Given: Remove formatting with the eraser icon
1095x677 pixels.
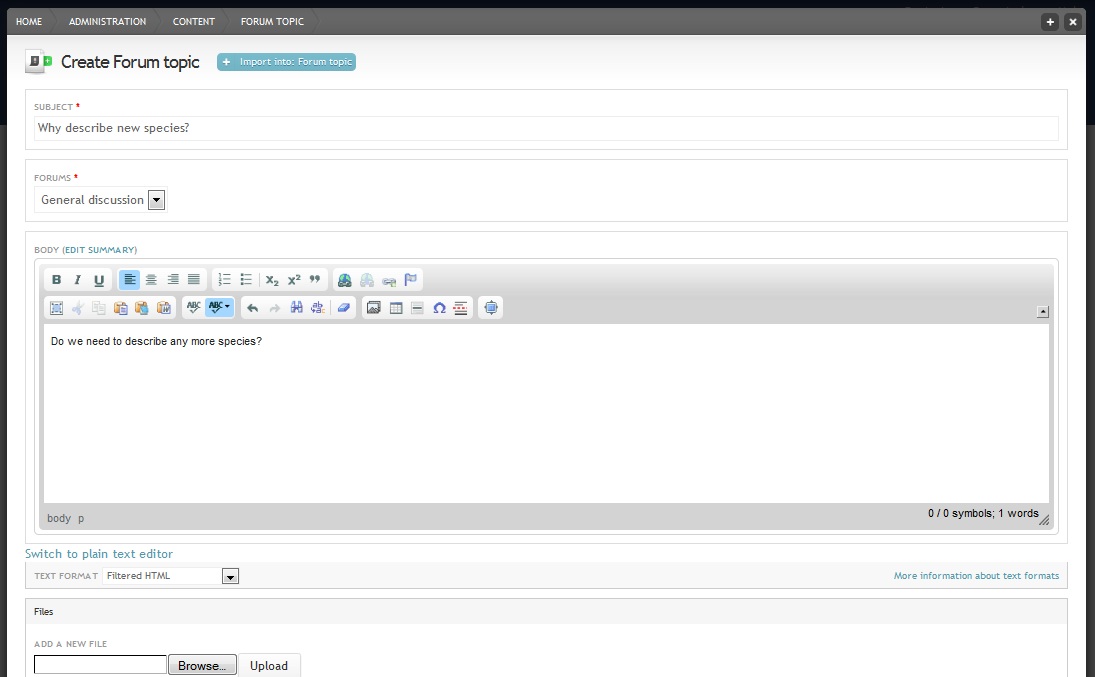Looking at the screenshot, I should [x=344, y=307].
